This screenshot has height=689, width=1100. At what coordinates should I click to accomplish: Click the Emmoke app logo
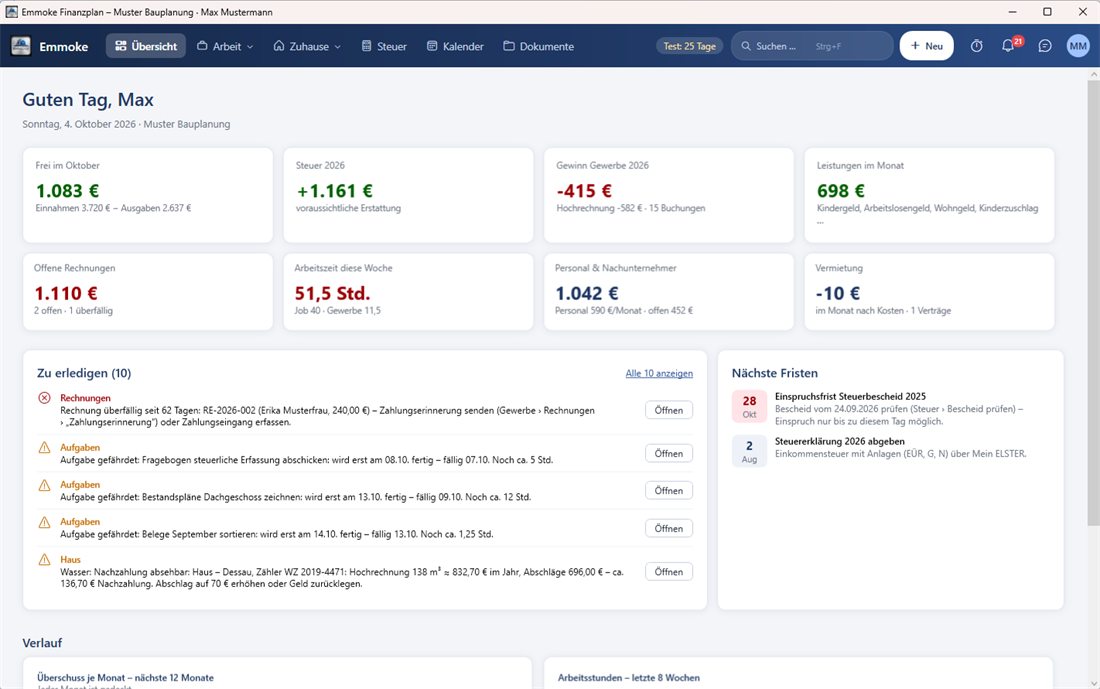pyautogui.click(x=21, y=46)
